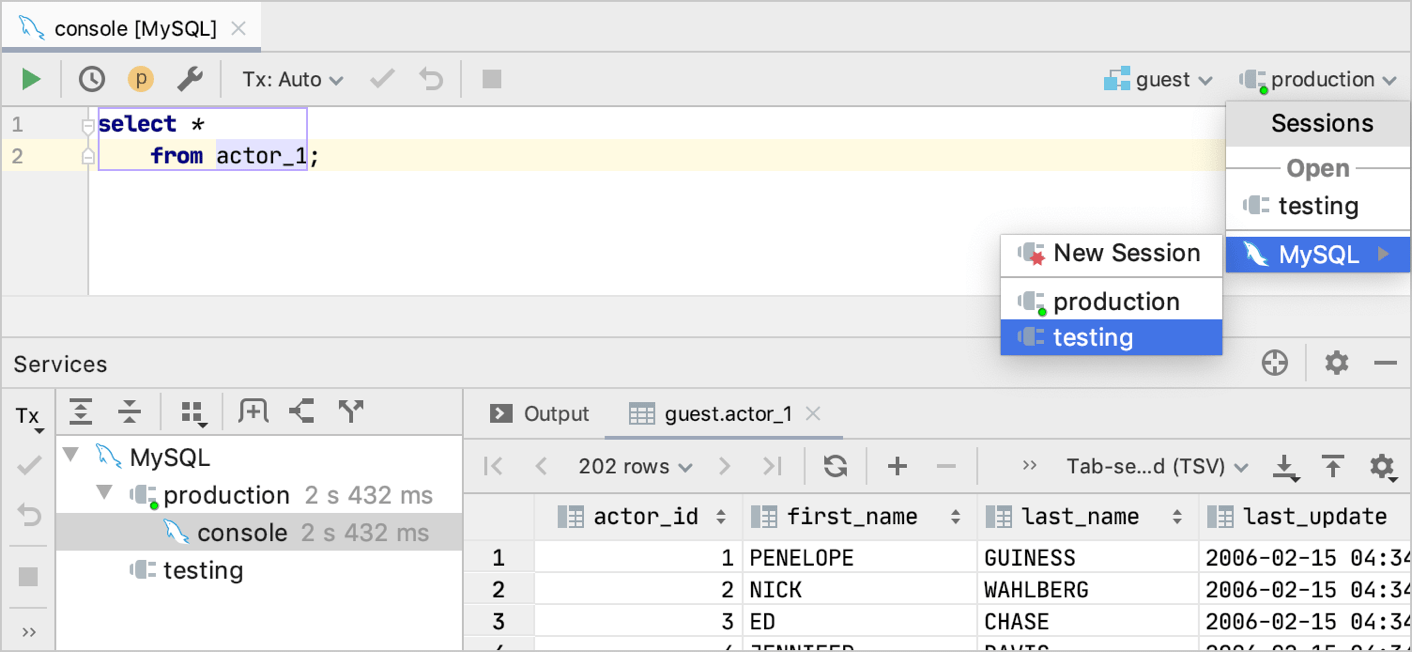The width and height of the screenshot is (1412, 652).
Task: Click the Expand All icon in Services
Action: [80, 411]
